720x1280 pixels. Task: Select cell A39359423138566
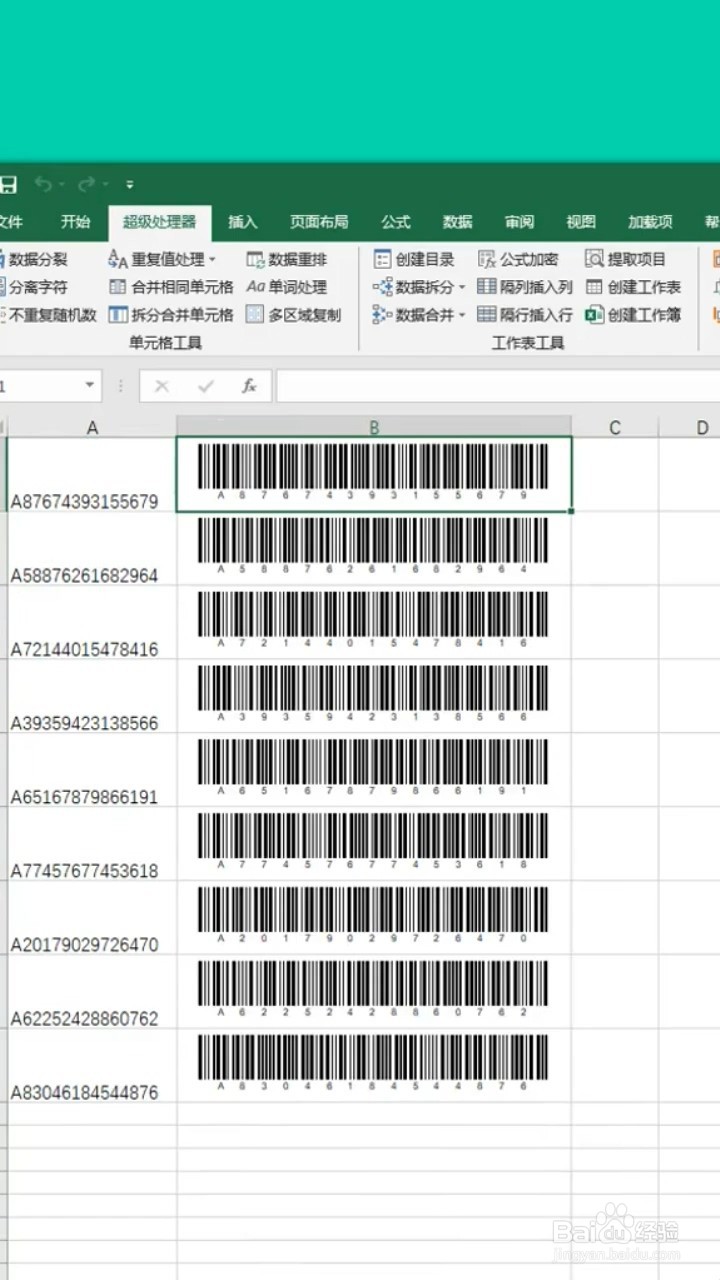click(x=92, y=697)
